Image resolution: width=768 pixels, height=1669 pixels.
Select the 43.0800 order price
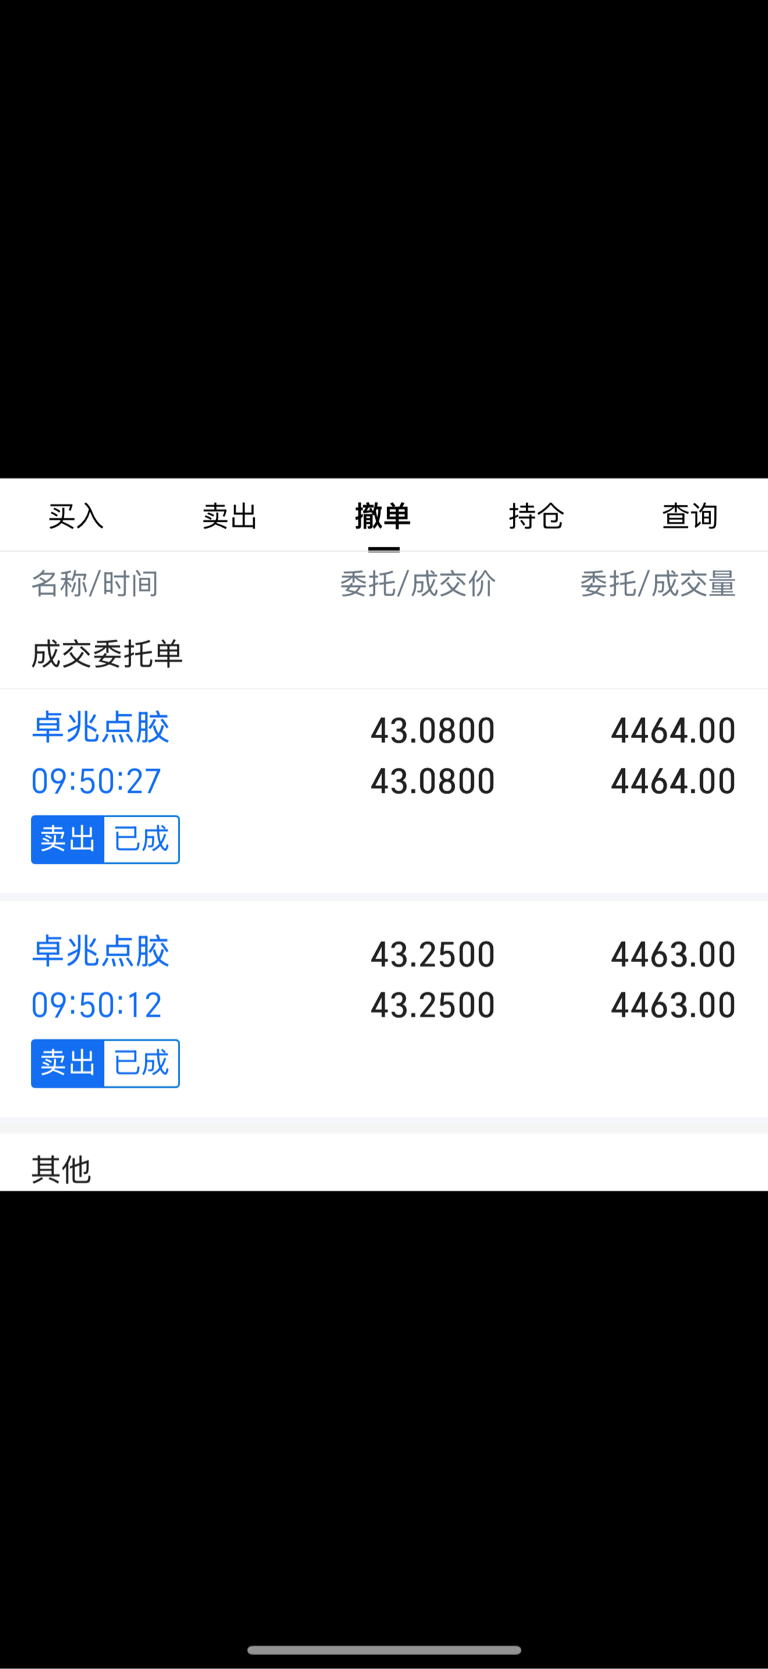(433, 731)
